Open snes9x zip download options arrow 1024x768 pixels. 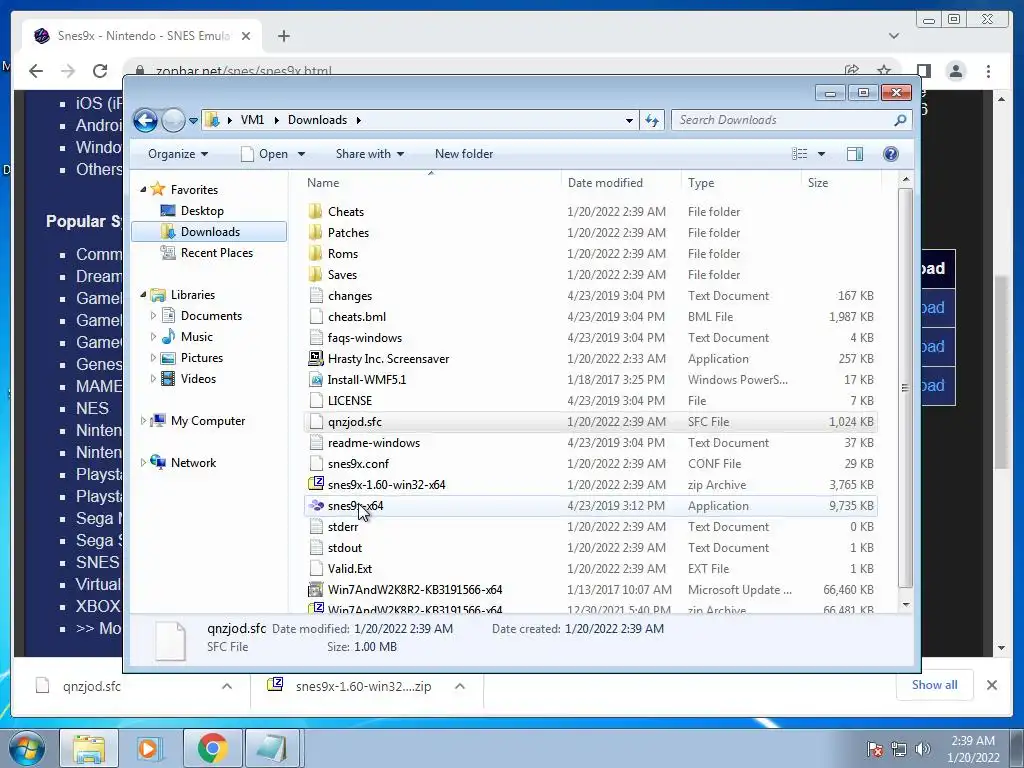[460, 686]
